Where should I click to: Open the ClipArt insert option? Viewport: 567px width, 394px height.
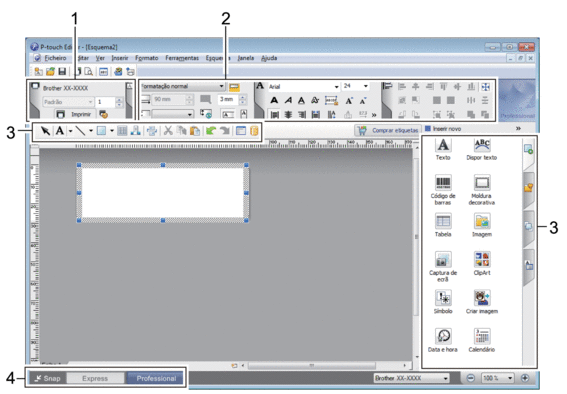click(482, 264)
